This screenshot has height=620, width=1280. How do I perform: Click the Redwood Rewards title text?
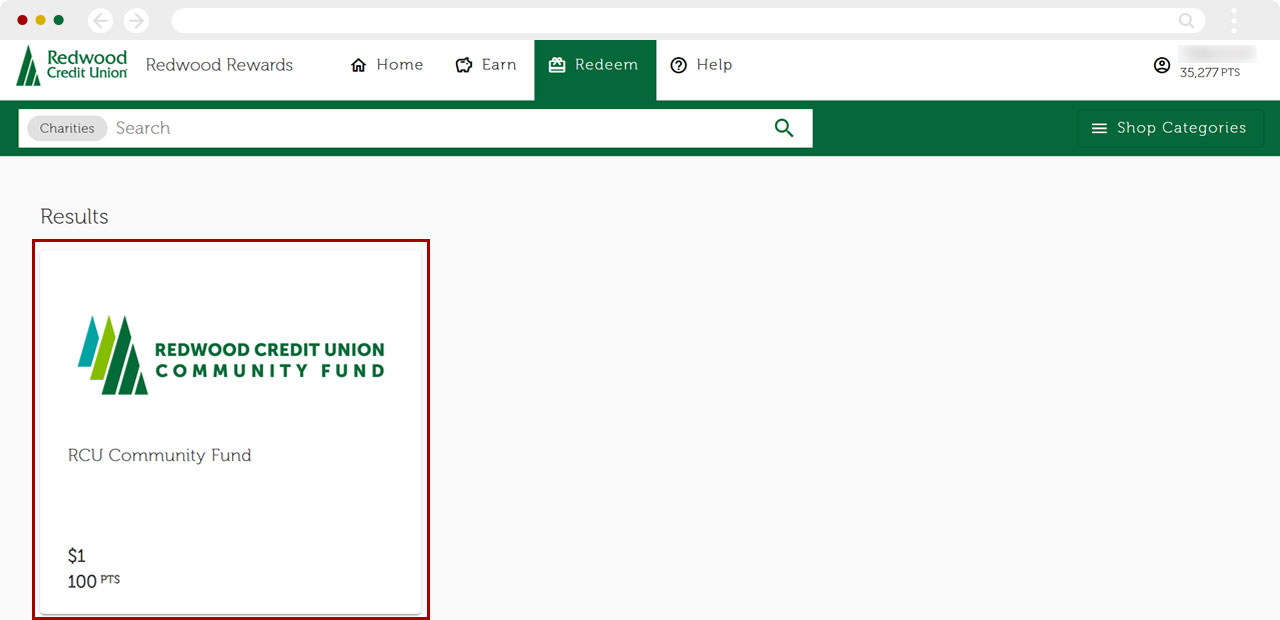click(219, 65)
